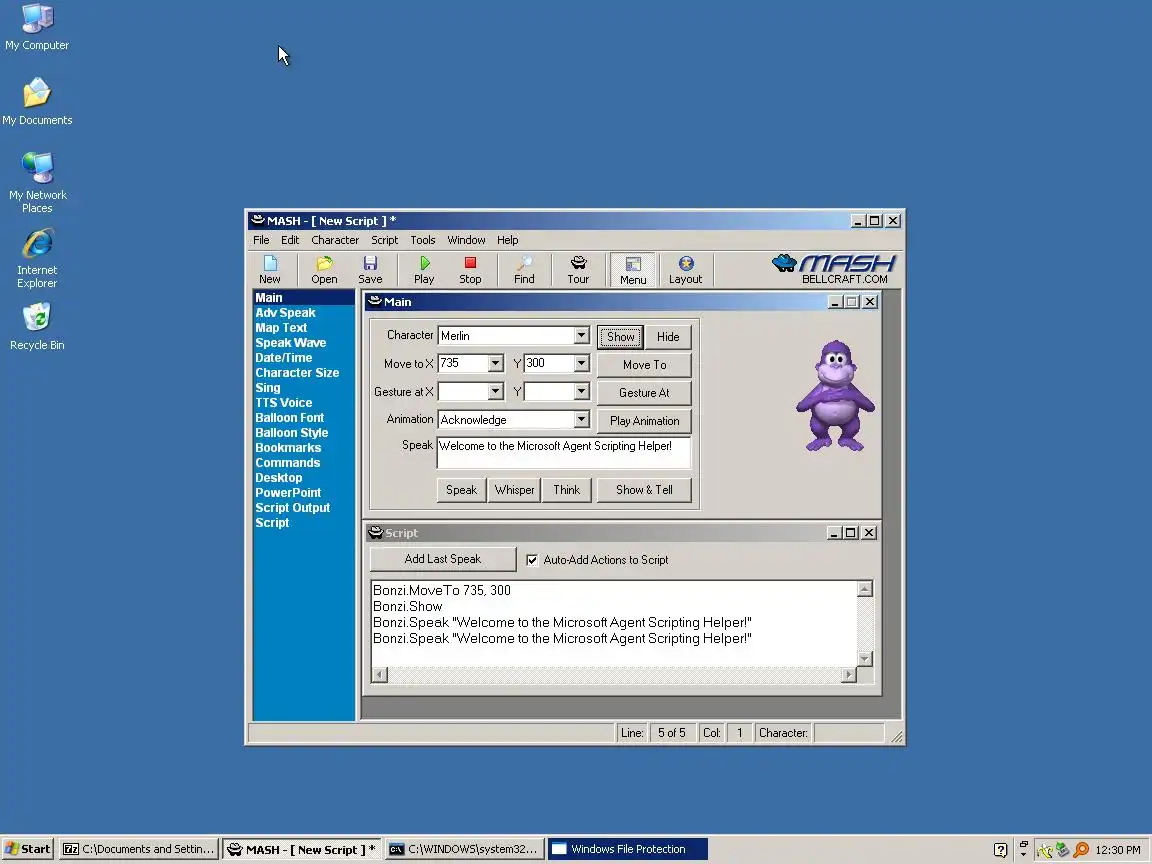Screen dimensions: 1152x864
Task: Click the Think button
Action: (566, 490)
